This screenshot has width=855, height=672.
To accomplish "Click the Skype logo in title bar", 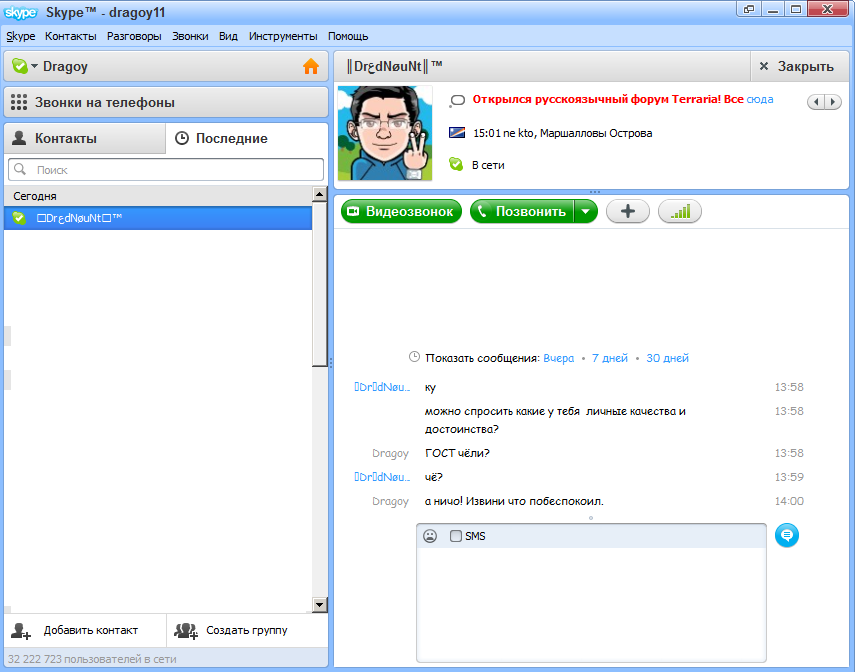I will coord(21,12).
